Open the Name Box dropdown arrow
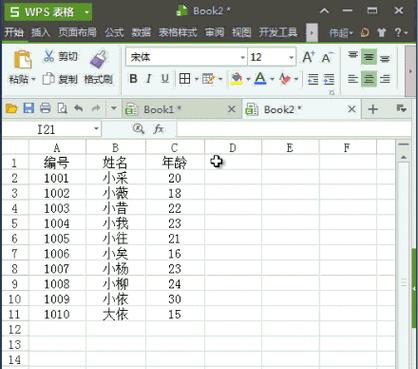 [x=96, y=129]
